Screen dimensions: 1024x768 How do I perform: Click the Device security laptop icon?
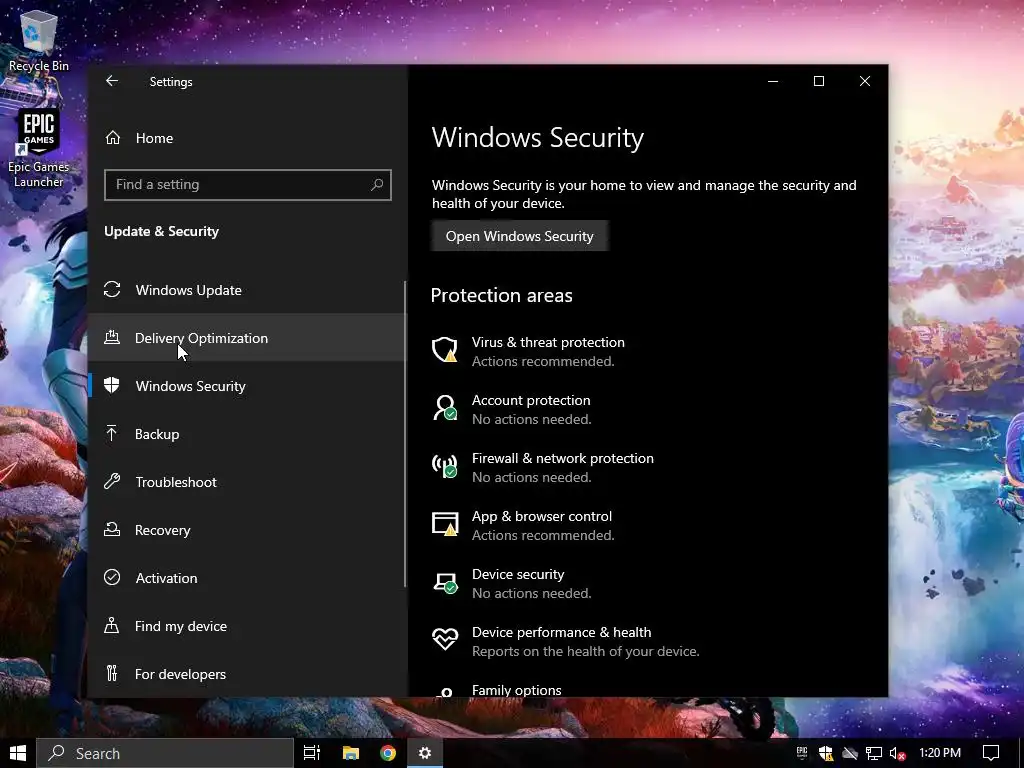click(445, 583)
